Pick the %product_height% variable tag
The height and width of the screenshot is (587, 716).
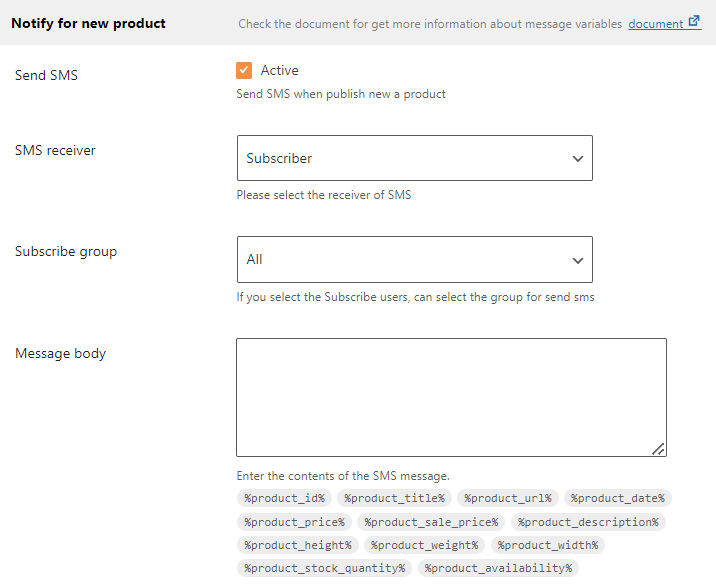pos(298,545)
